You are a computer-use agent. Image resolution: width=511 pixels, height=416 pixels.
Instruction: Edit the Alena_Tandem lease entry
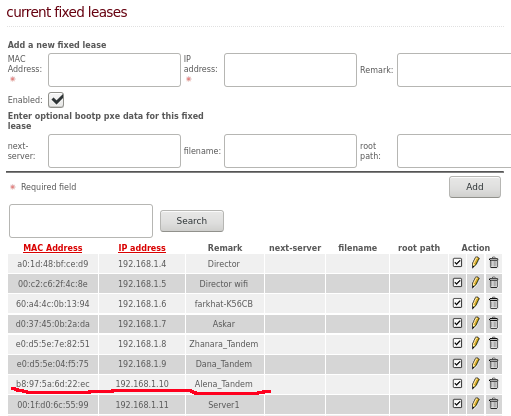(475, 383)
